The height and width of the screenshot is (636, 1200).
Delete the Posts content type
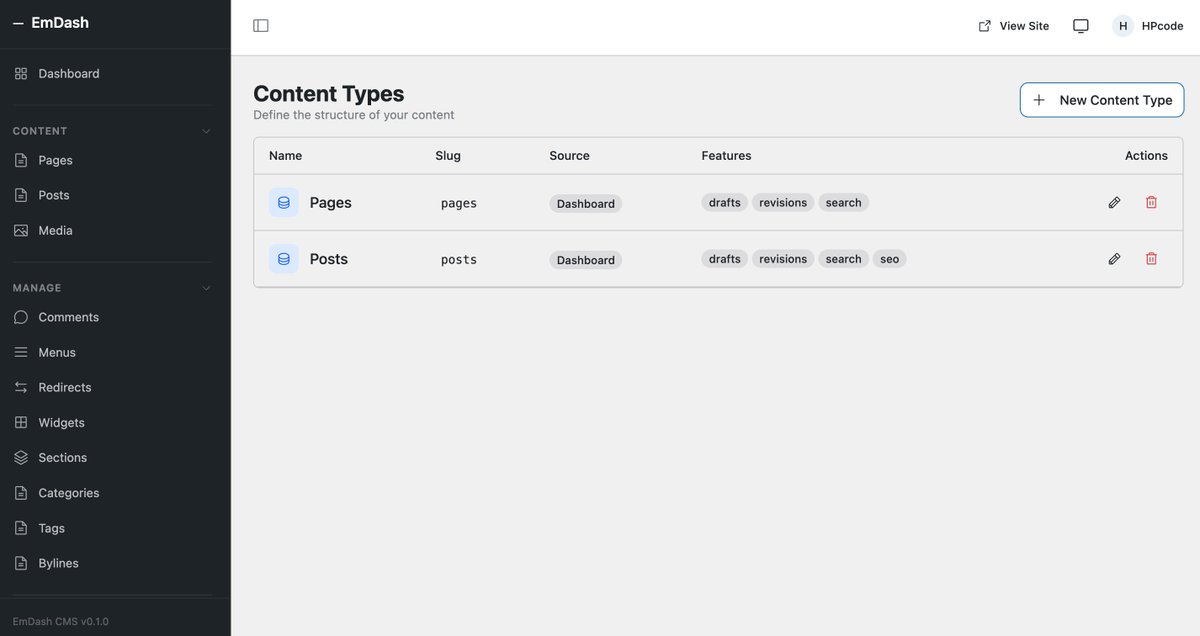pyautogui.click(x=1151, y=259)
